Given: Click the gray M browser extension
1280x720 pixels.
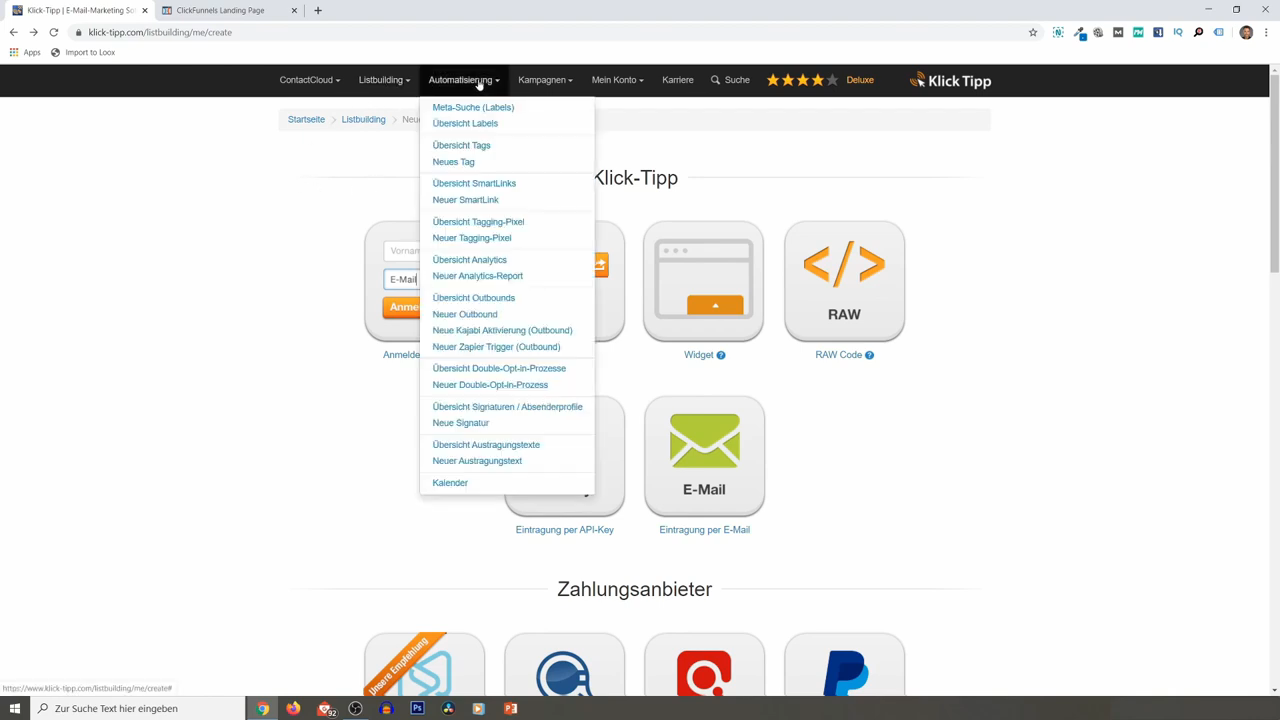Looking at the screenshot, I should pos(1118,32).
